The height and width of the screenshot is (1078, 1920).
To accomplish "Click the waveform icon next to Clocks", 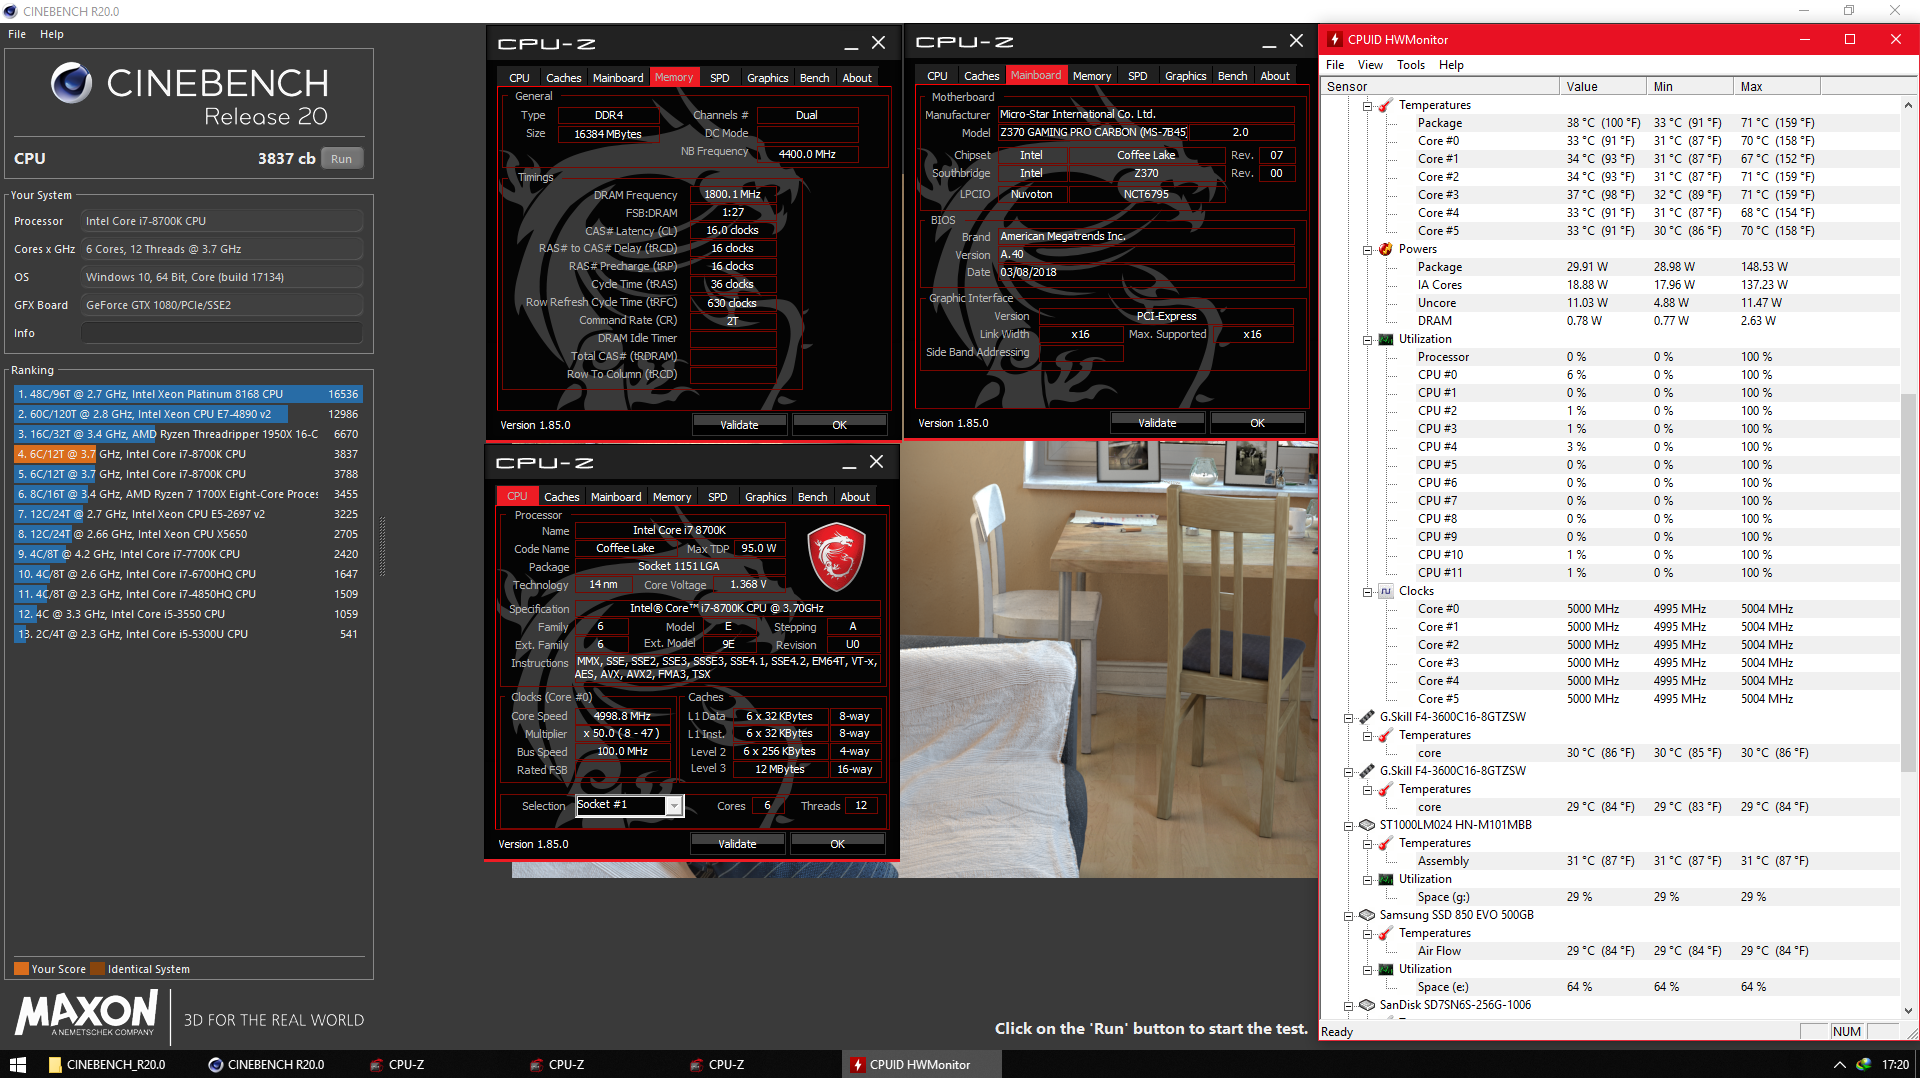I will tap(1386, 591).
